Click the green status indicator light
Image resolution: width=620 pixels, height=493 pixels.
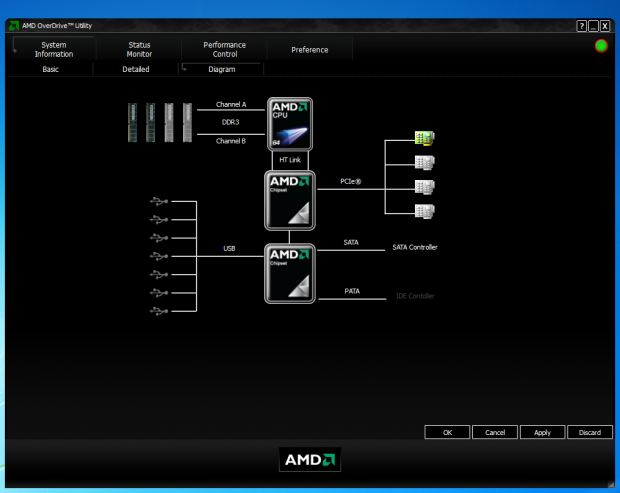pos(601,46)
